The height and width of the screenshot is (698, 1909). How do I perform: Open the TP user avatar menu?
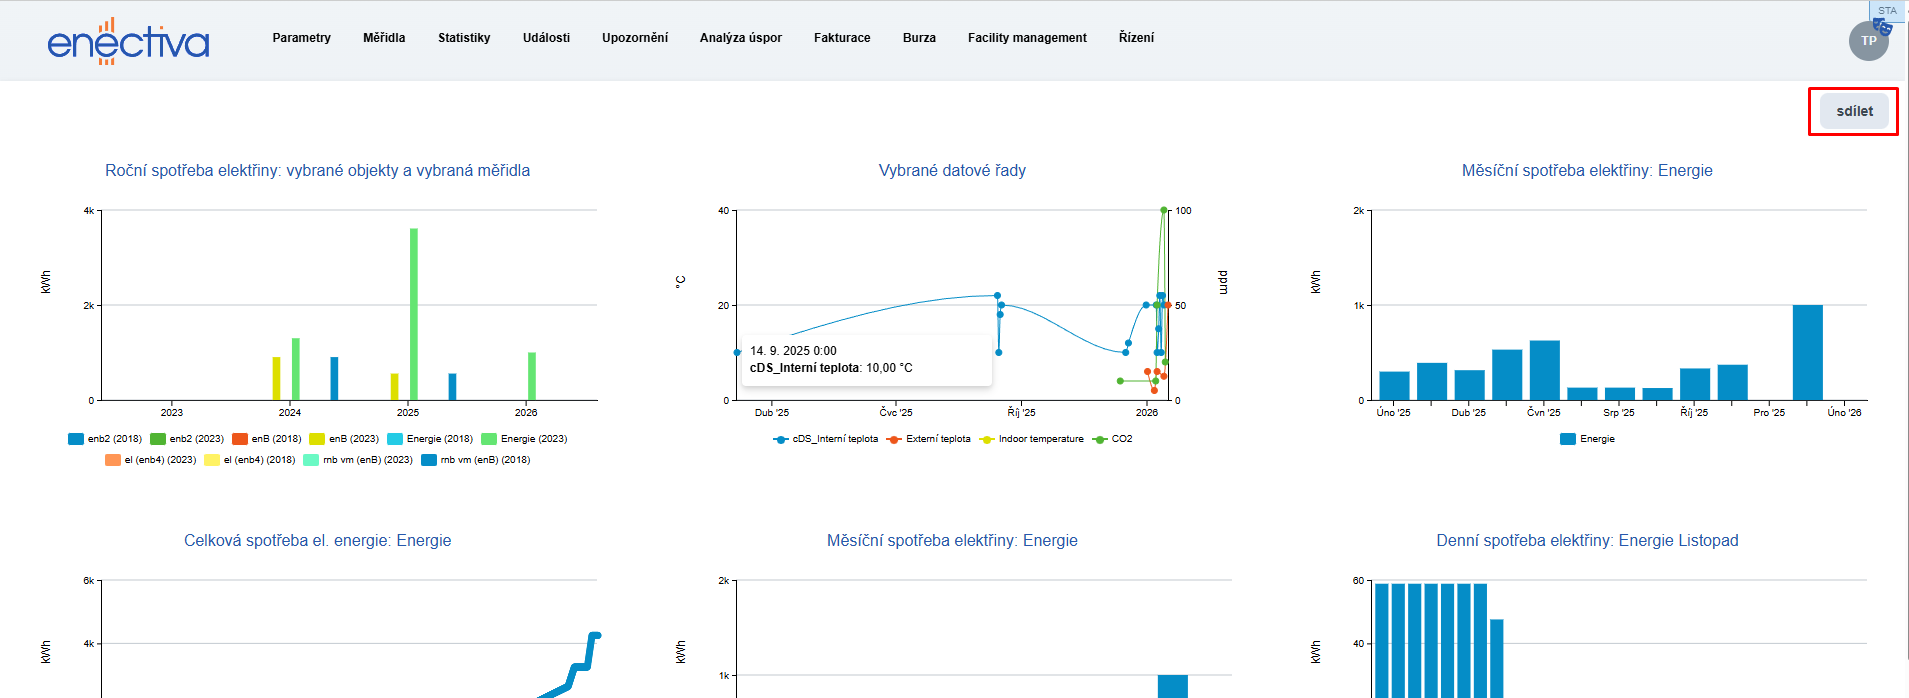[1866, 43]
